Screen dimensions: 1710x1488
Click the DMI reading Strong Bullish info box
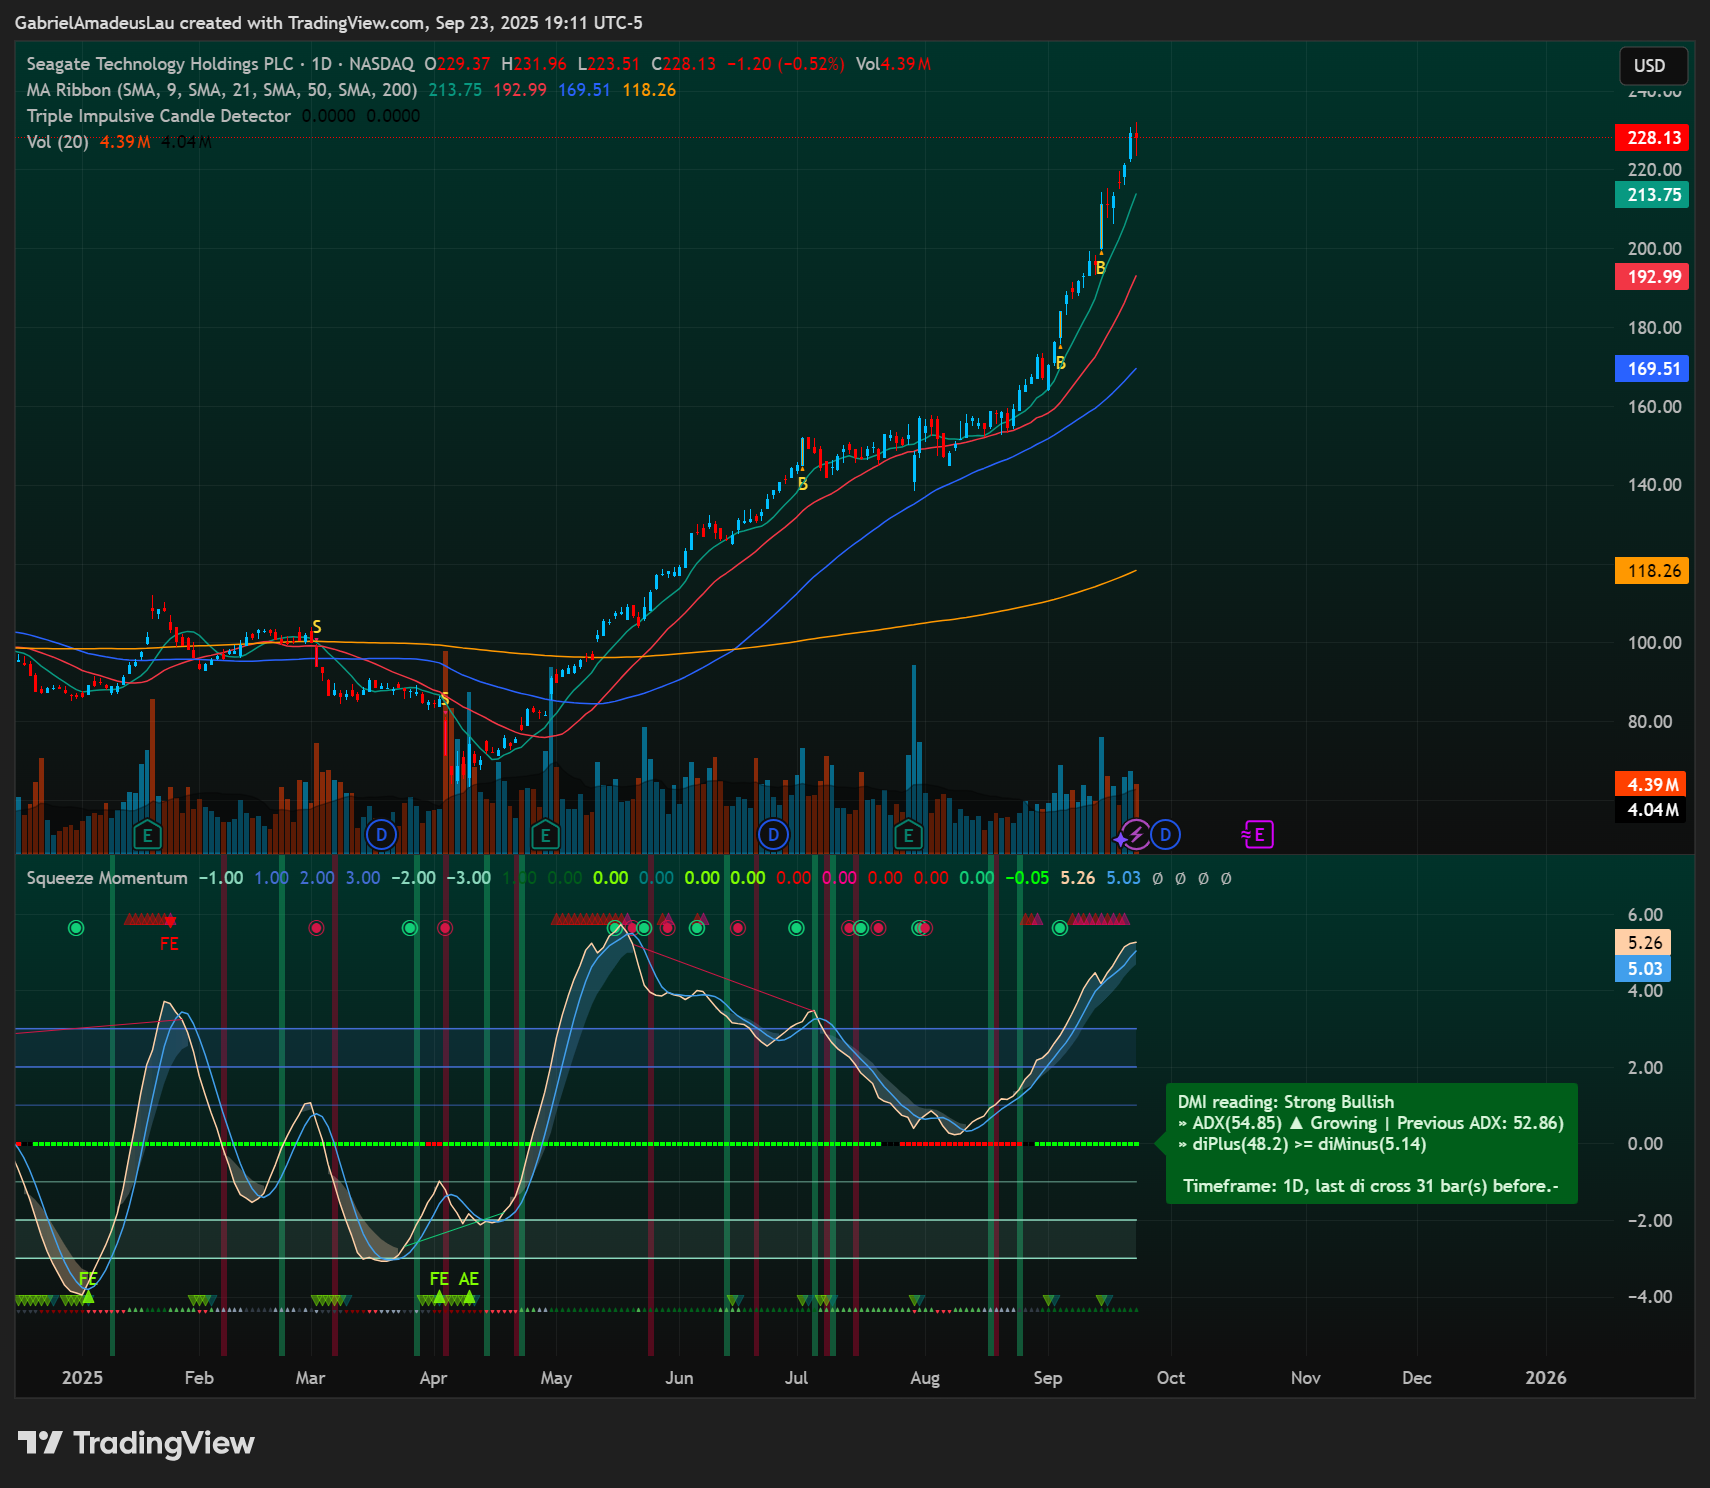pyautogui.click(x=1371, y=1144)
